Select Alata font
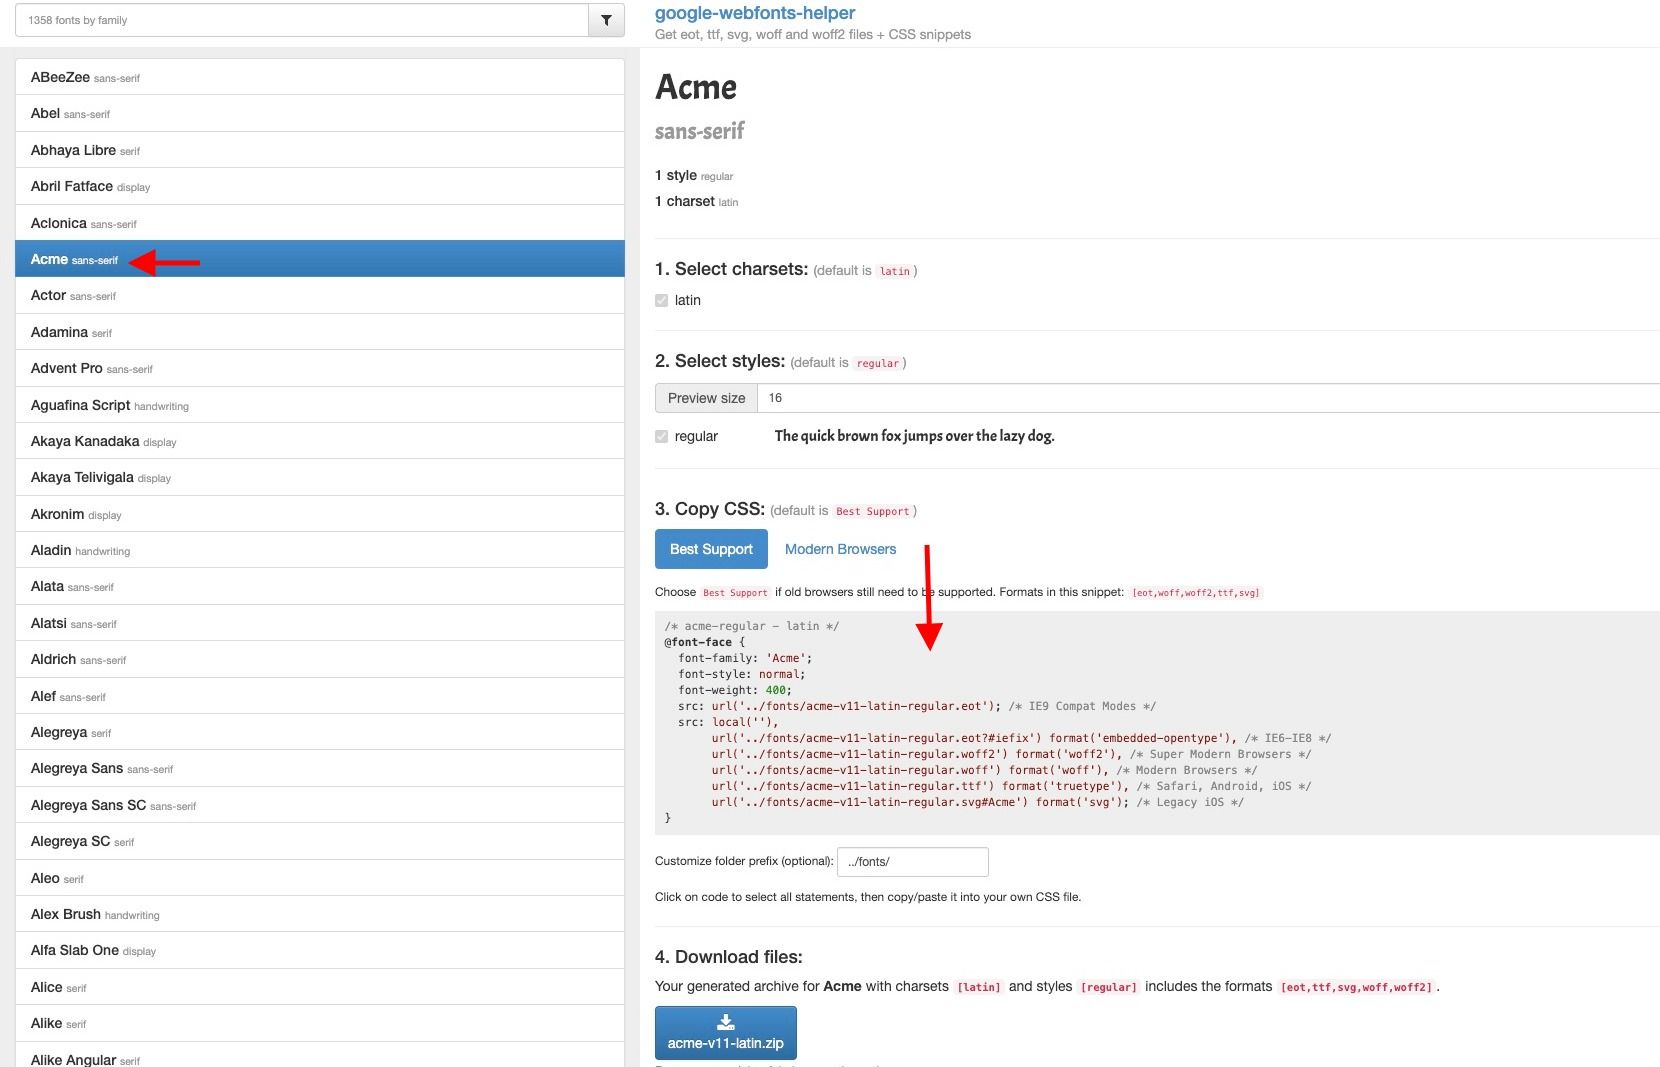This screenshot has width=1660, height=1067. tap(320, 586)
